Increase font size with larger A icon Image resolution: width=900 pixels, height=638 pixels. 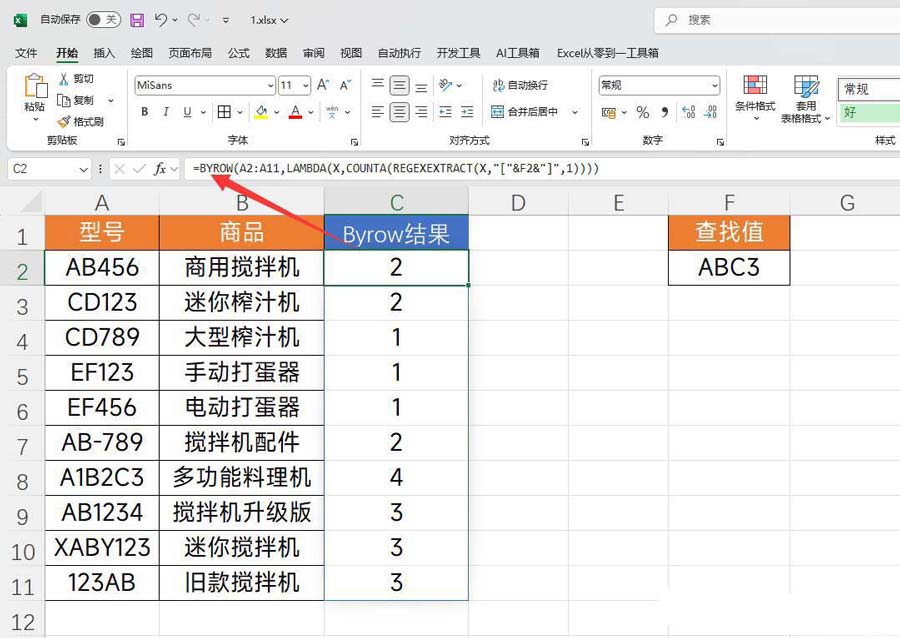[x=323, y=85]
